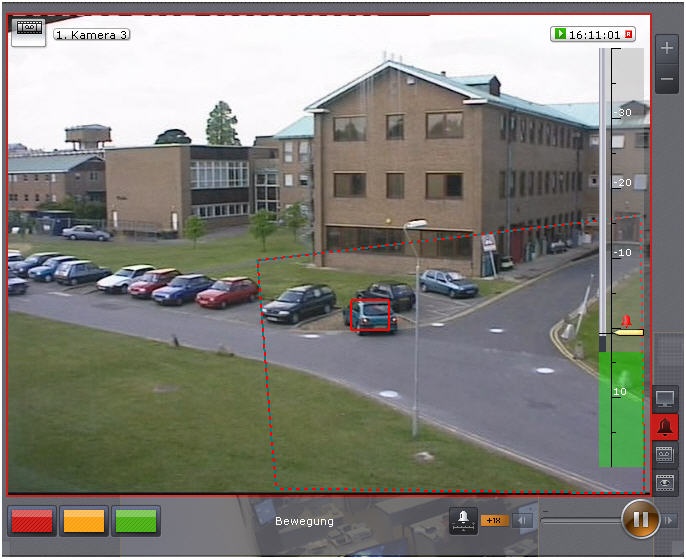Image resolution: width=686 pixels, height=559 pixels.
Task: Switch to live video monitor mode
Action: [x=665, y=398]
